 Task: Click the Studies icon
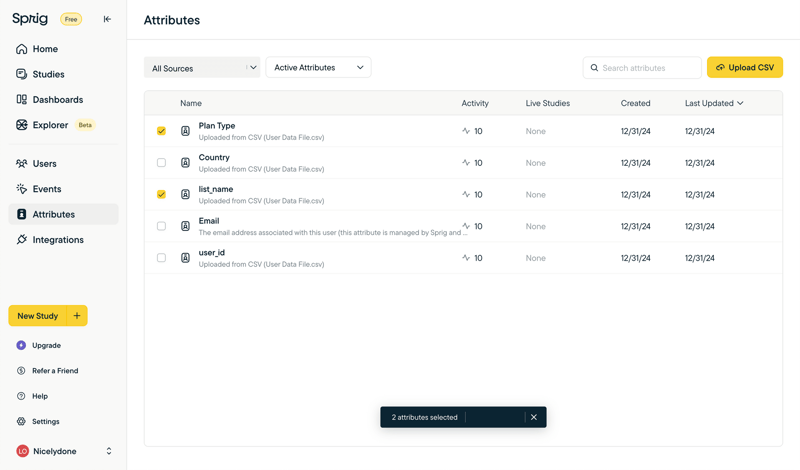pos(21,74)
